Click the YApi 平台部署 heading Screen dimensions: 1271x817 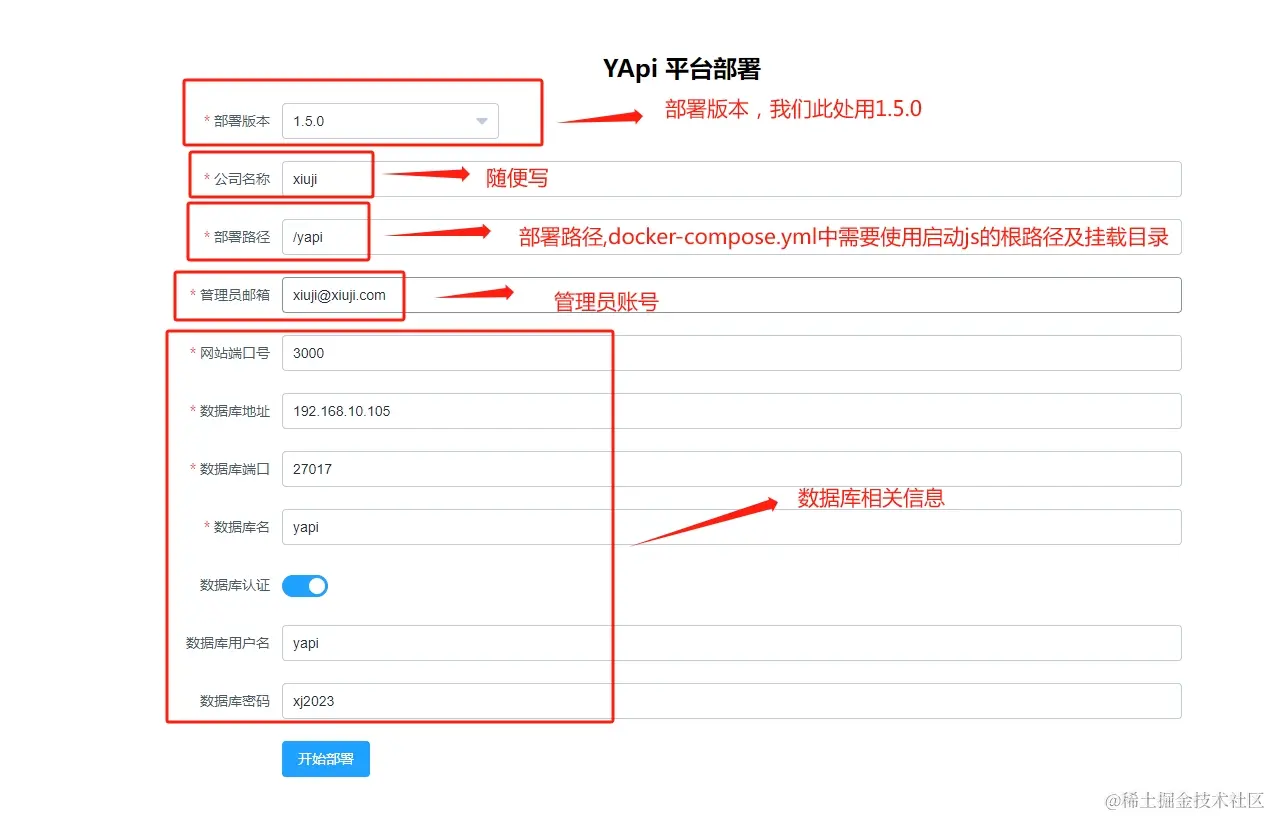(682, 69)
